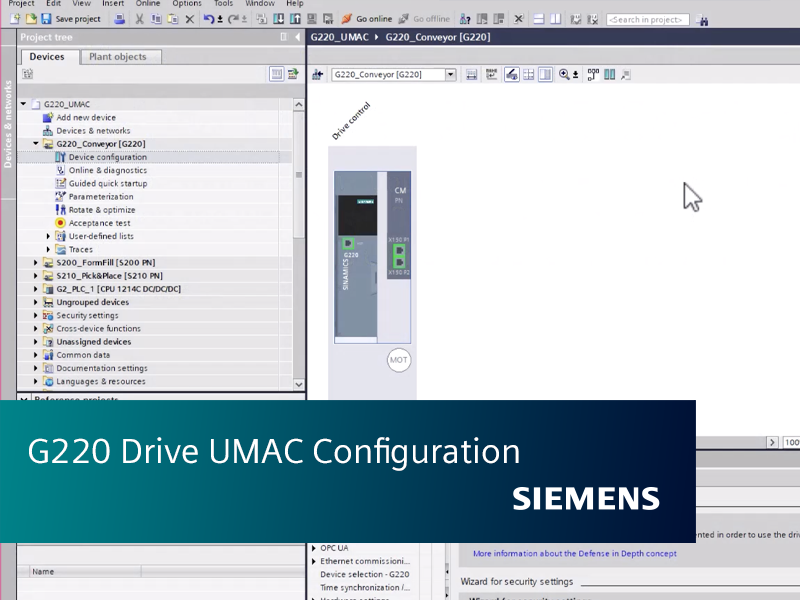Expand the Traces node in the project tree

47,249
